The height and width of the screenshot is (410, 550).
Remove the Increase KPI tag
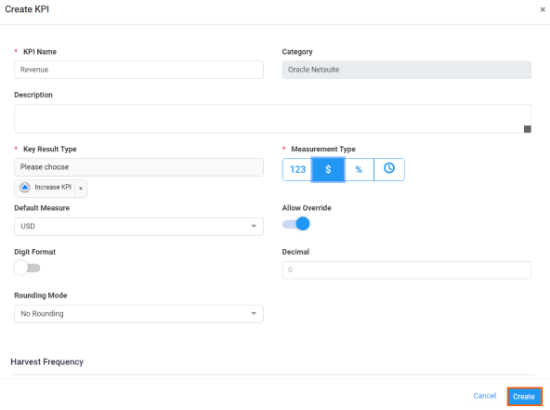click(x=81, y=188)
